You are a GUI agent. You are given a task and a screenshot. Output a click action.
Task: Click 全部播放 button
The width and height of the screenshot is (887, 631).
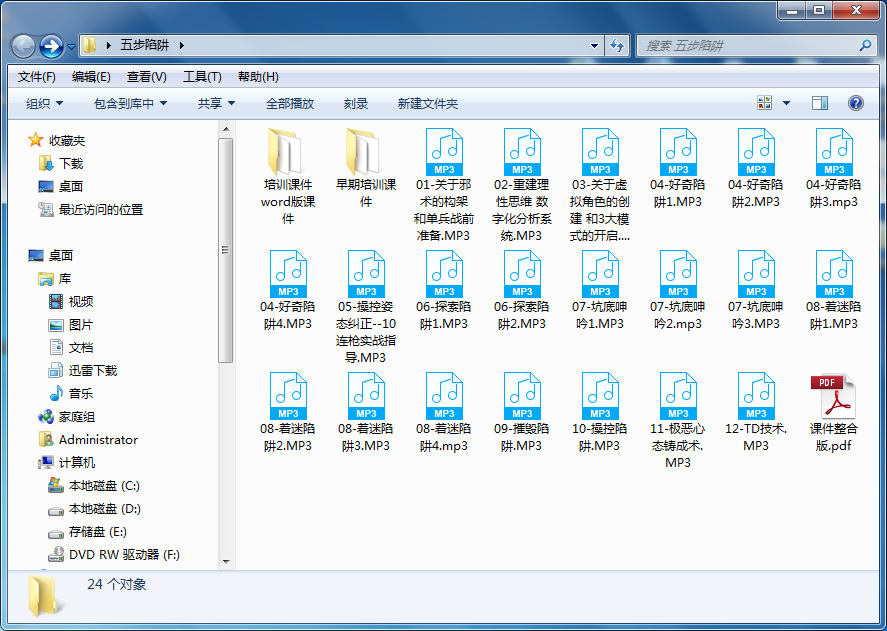(290, 104)
